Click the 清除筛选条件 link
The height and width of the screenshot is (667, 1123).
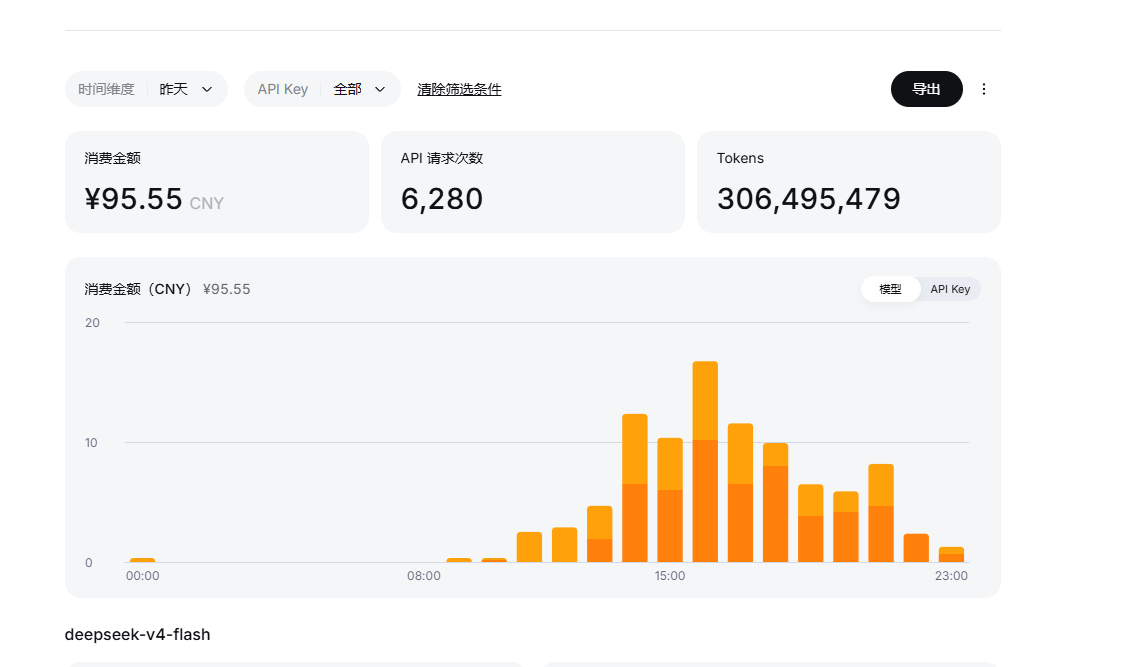[459, 90]
